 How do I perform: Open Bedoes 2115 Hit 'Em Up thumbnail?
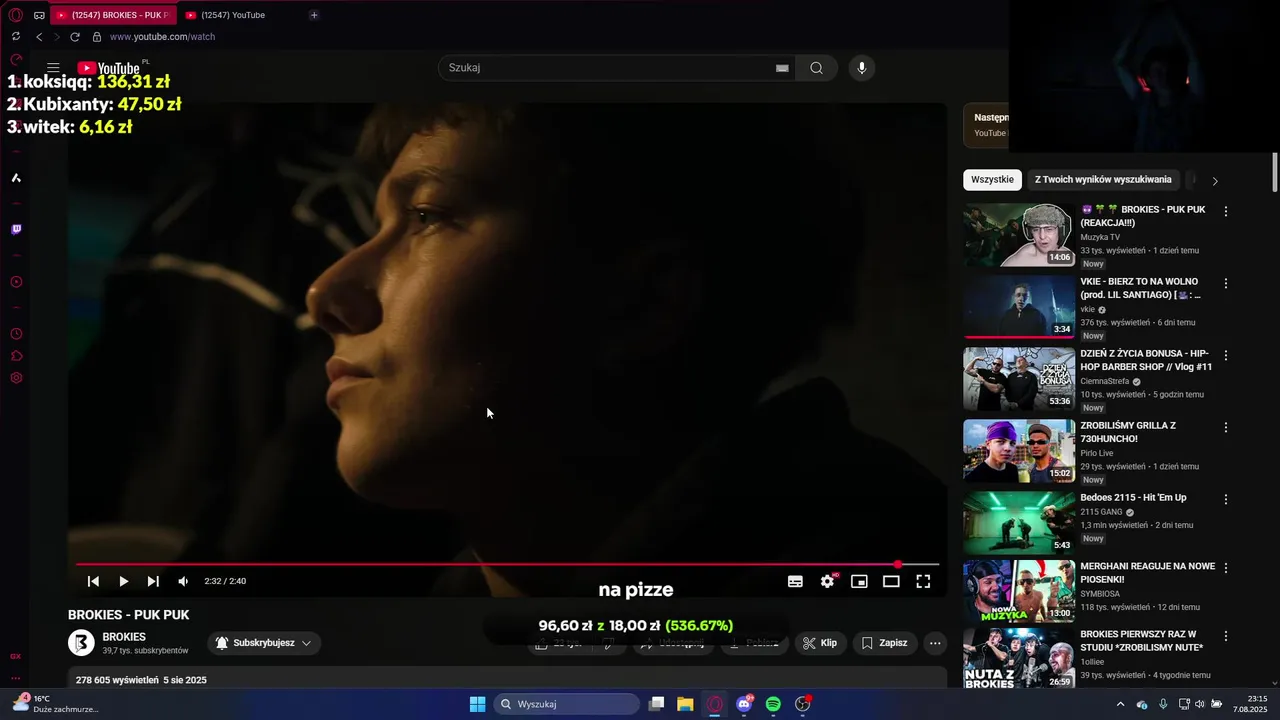[x=1019, y=523]
